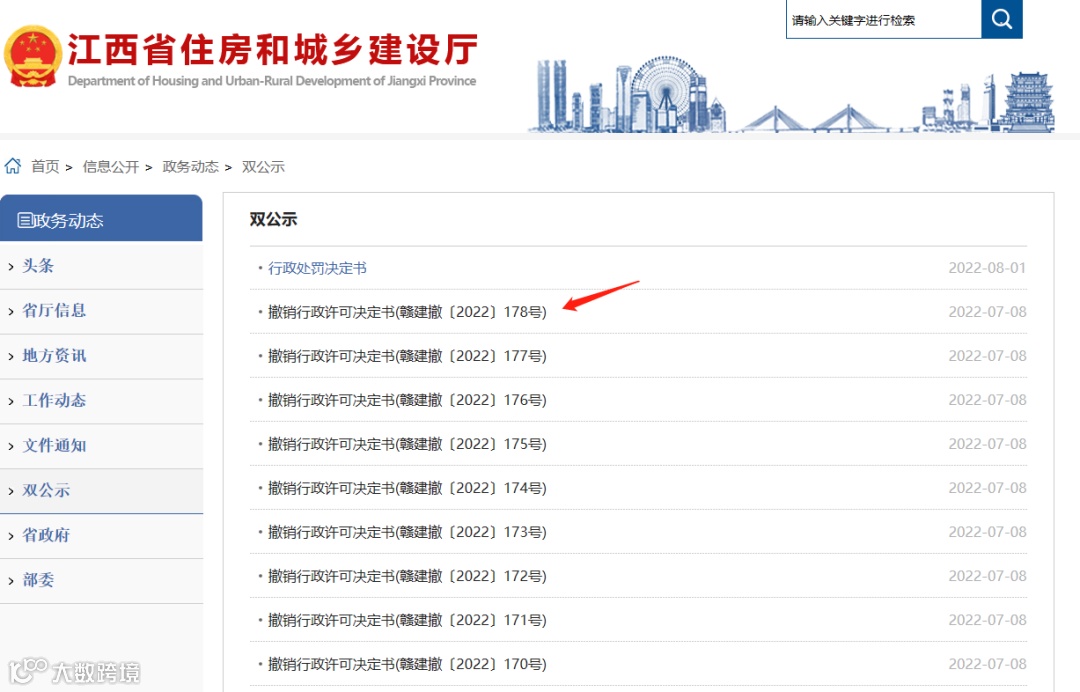
Task: Select 双公示 in sidebar menu
Action: pos(46,490)
